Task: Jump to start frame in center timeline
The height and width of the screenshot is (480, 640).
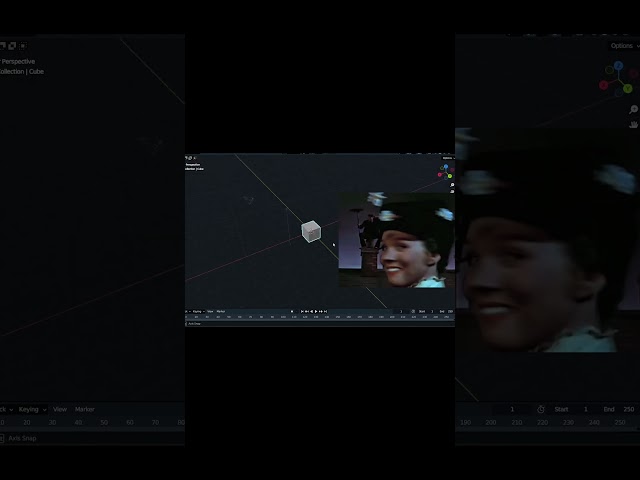Action: click(x=302, y=311)
